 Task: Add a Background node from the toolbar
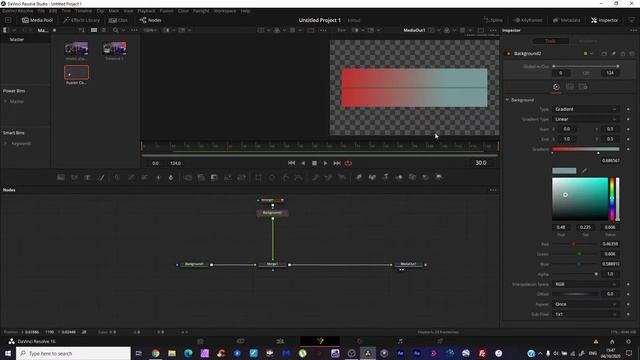61,177
